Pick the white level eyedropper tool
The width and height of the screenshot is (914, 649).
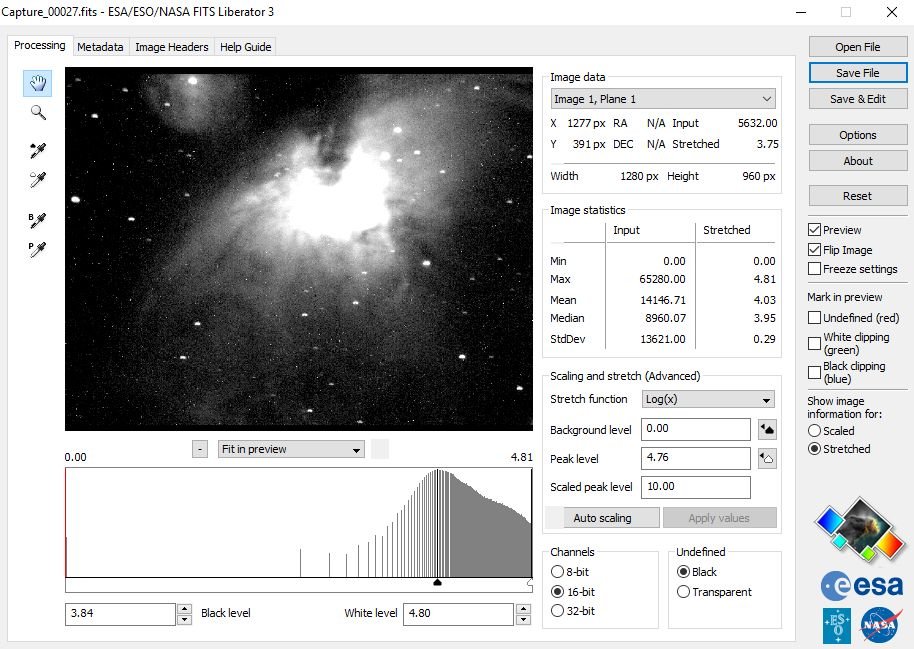click(38, 180)
